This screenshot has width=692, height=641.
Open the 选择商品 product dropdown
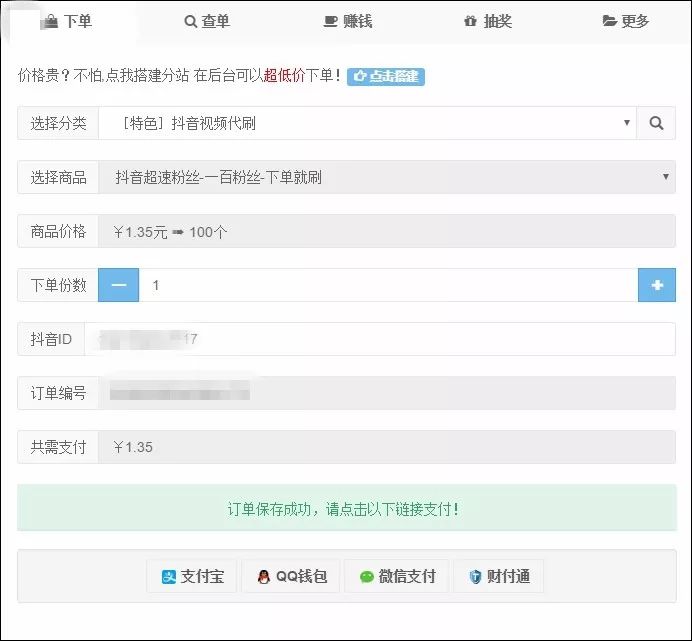(x=386, y=177)
